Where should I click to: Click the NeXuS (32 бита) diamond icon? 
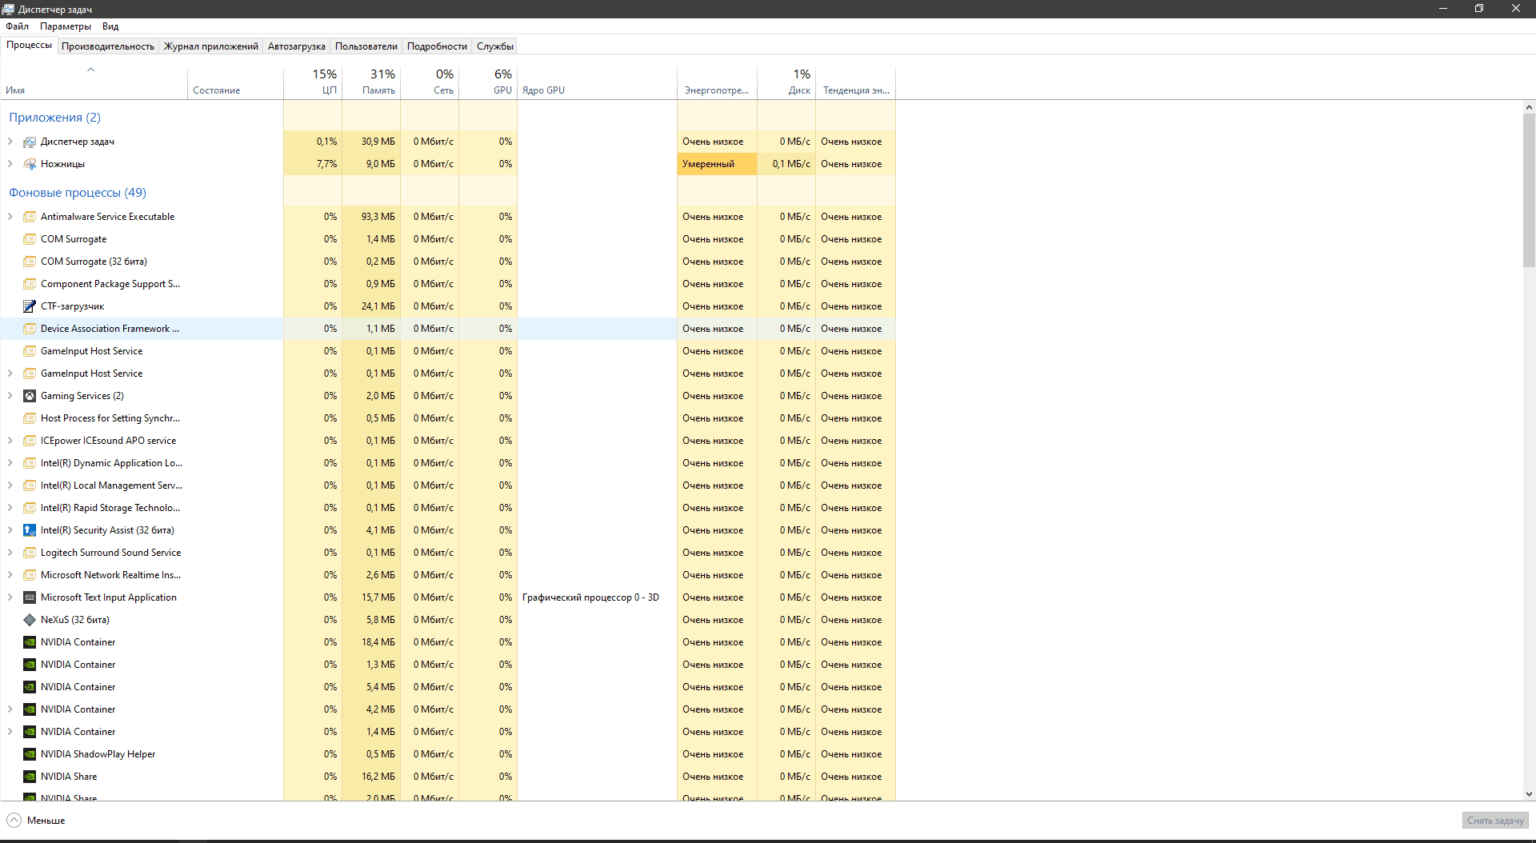click(30, 620)
